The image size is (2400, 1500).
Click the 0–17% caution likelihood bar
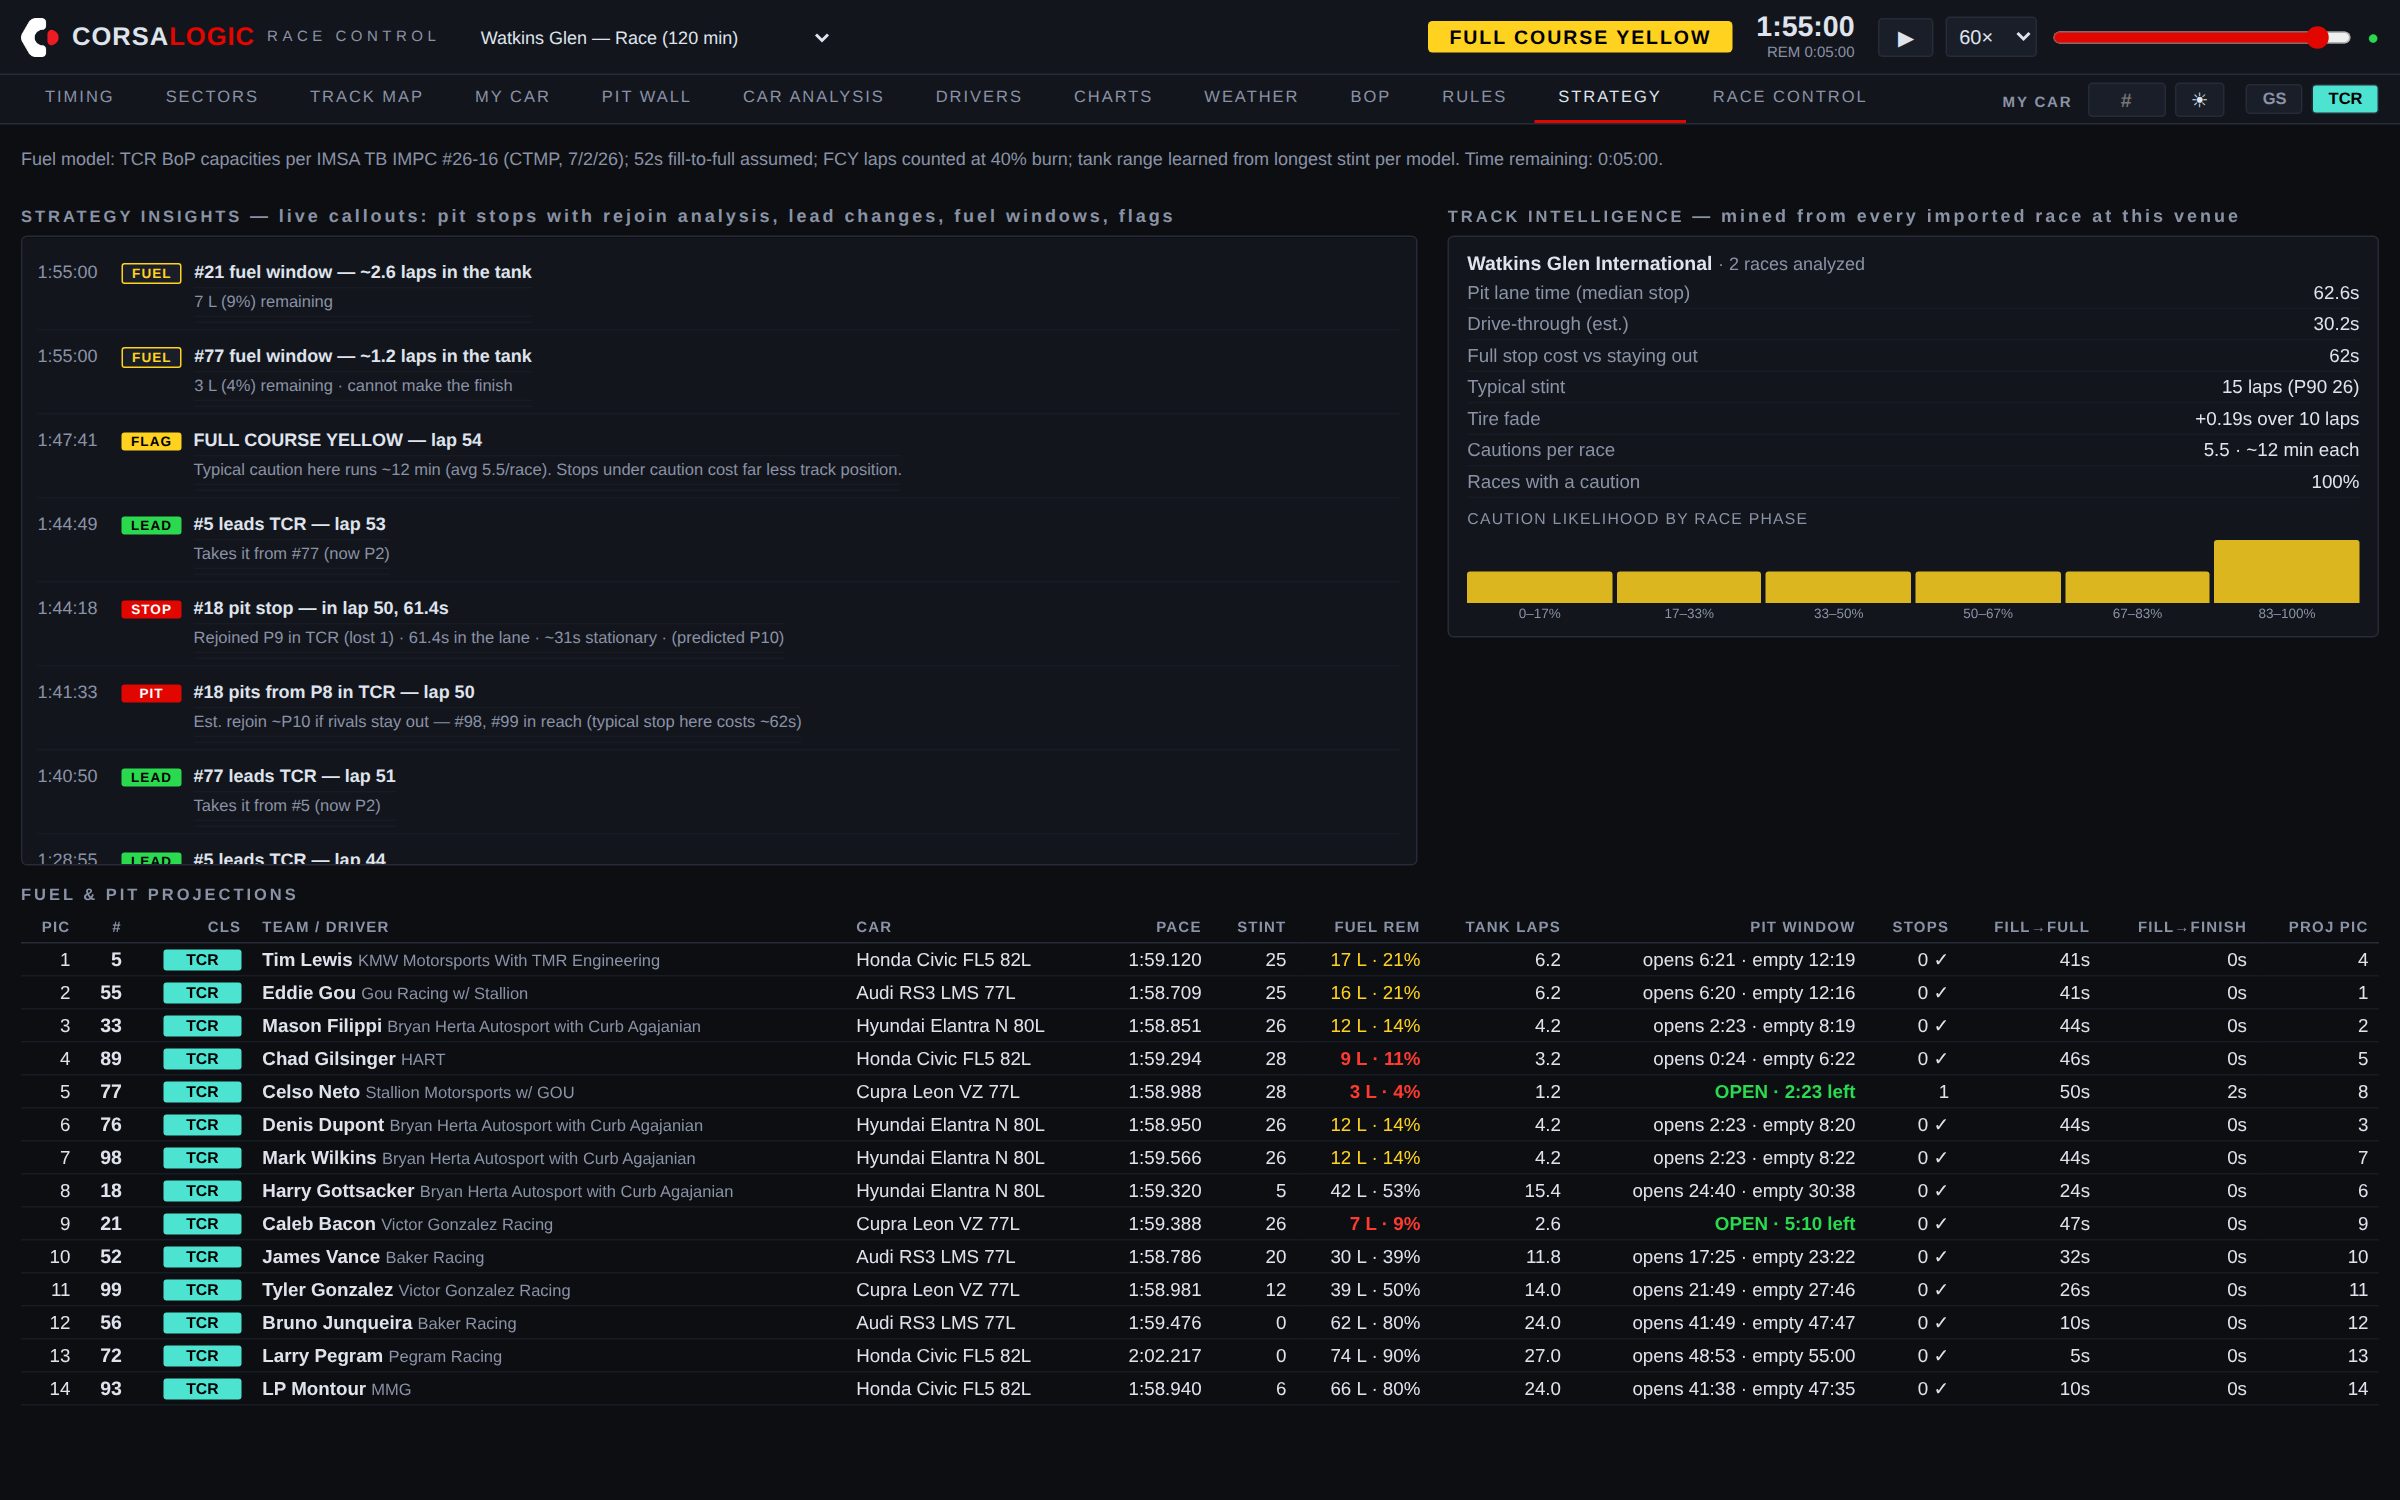pos(1539,587)
